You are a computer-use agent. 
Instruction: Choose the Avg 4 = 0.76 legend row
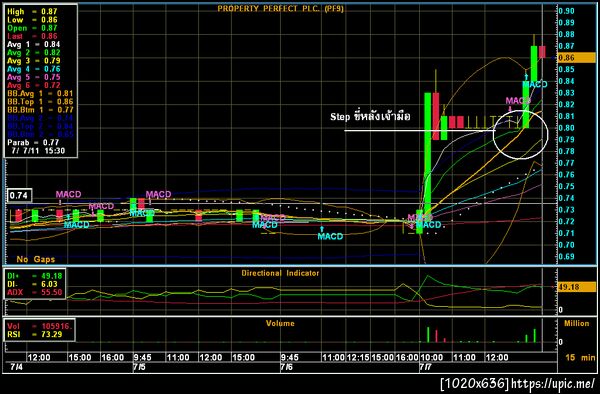click(x=34, y=69)
